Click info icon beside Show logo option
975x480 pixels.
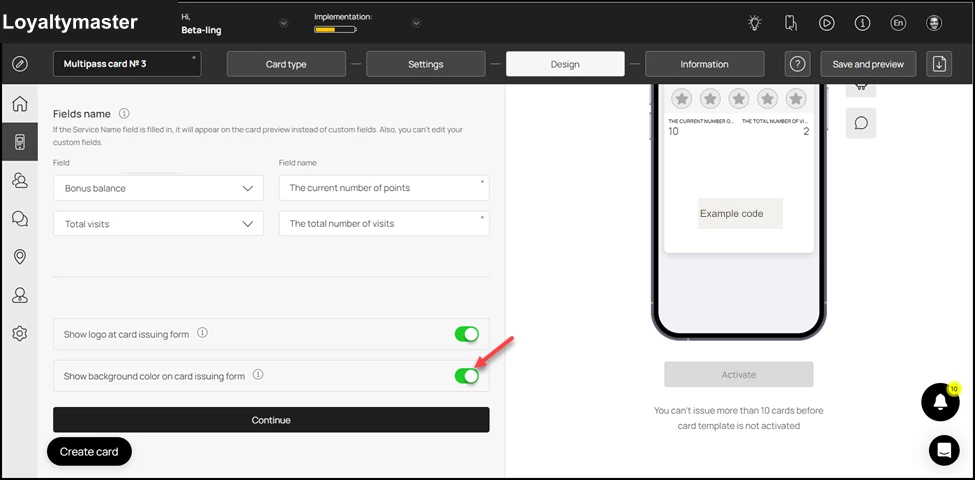click(202, 333)
